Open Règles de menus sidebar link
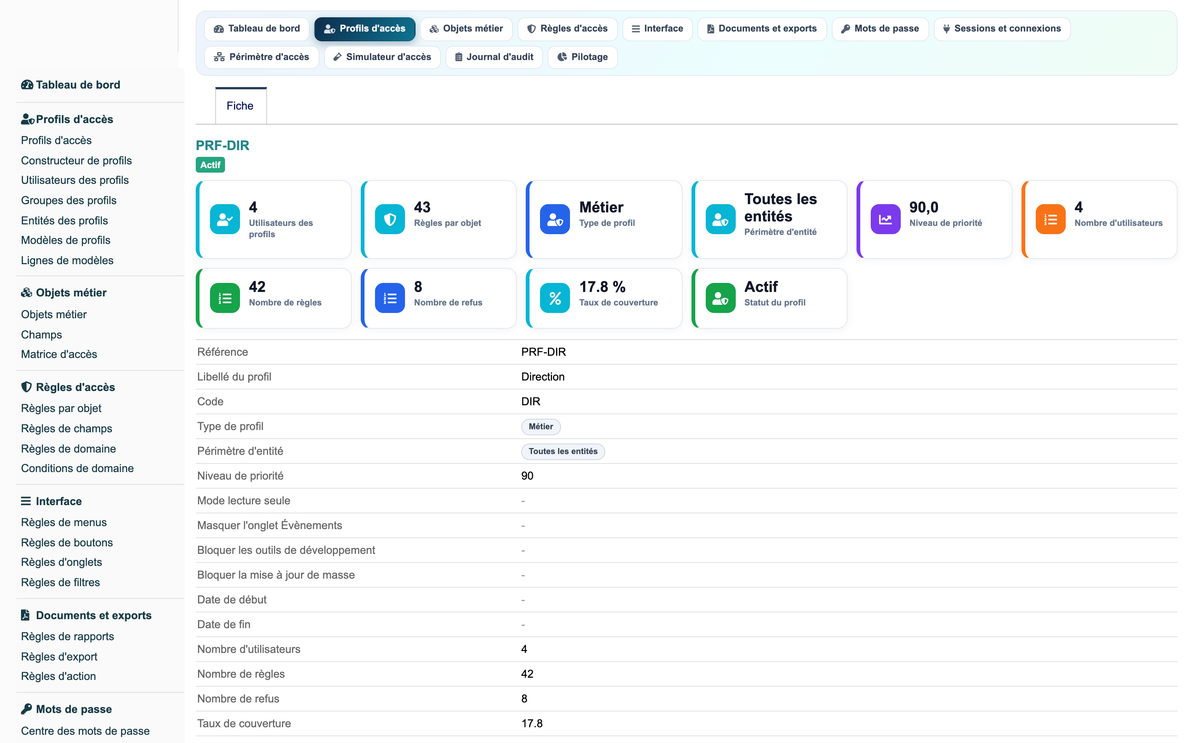1200x743 pixels. 64,523
